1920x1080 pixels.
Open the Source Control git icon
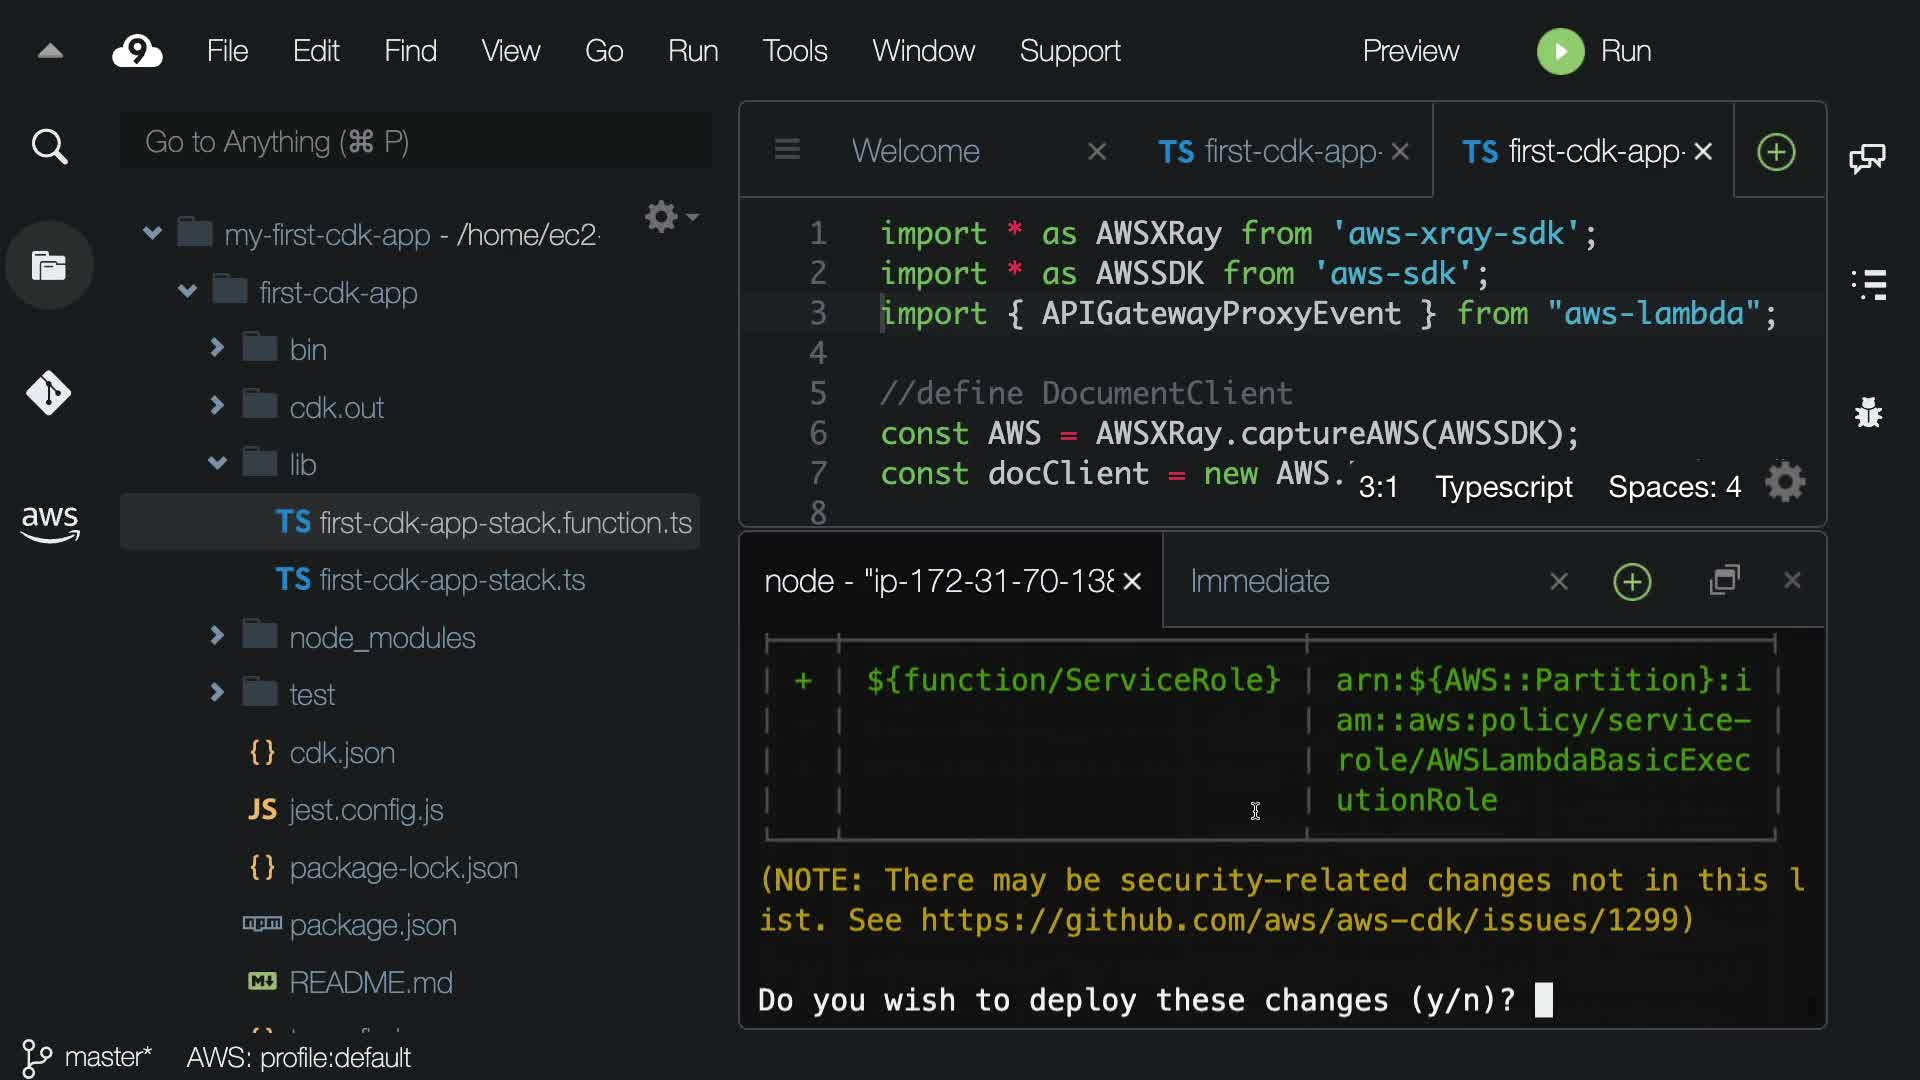[x=49, y=393]
